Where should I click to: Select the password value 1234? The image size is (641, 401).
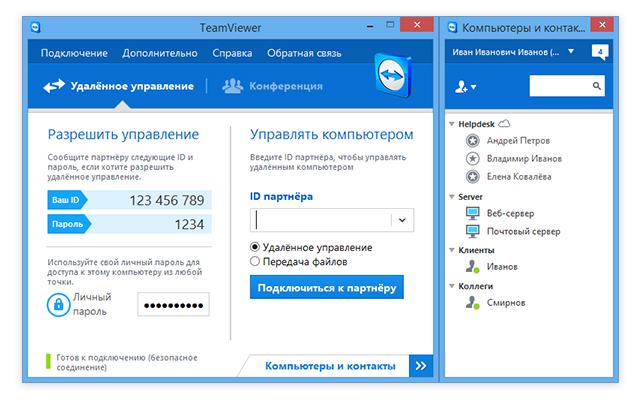pos(189,224)
